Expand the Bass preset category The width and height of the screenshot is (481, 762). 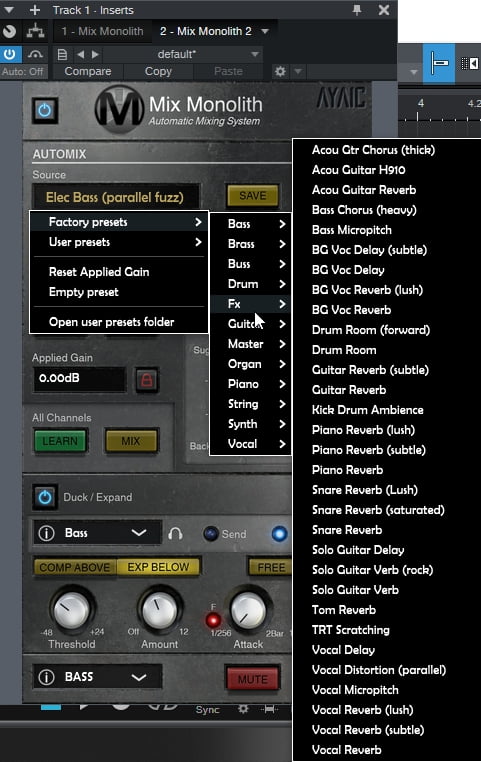(251, 224)
